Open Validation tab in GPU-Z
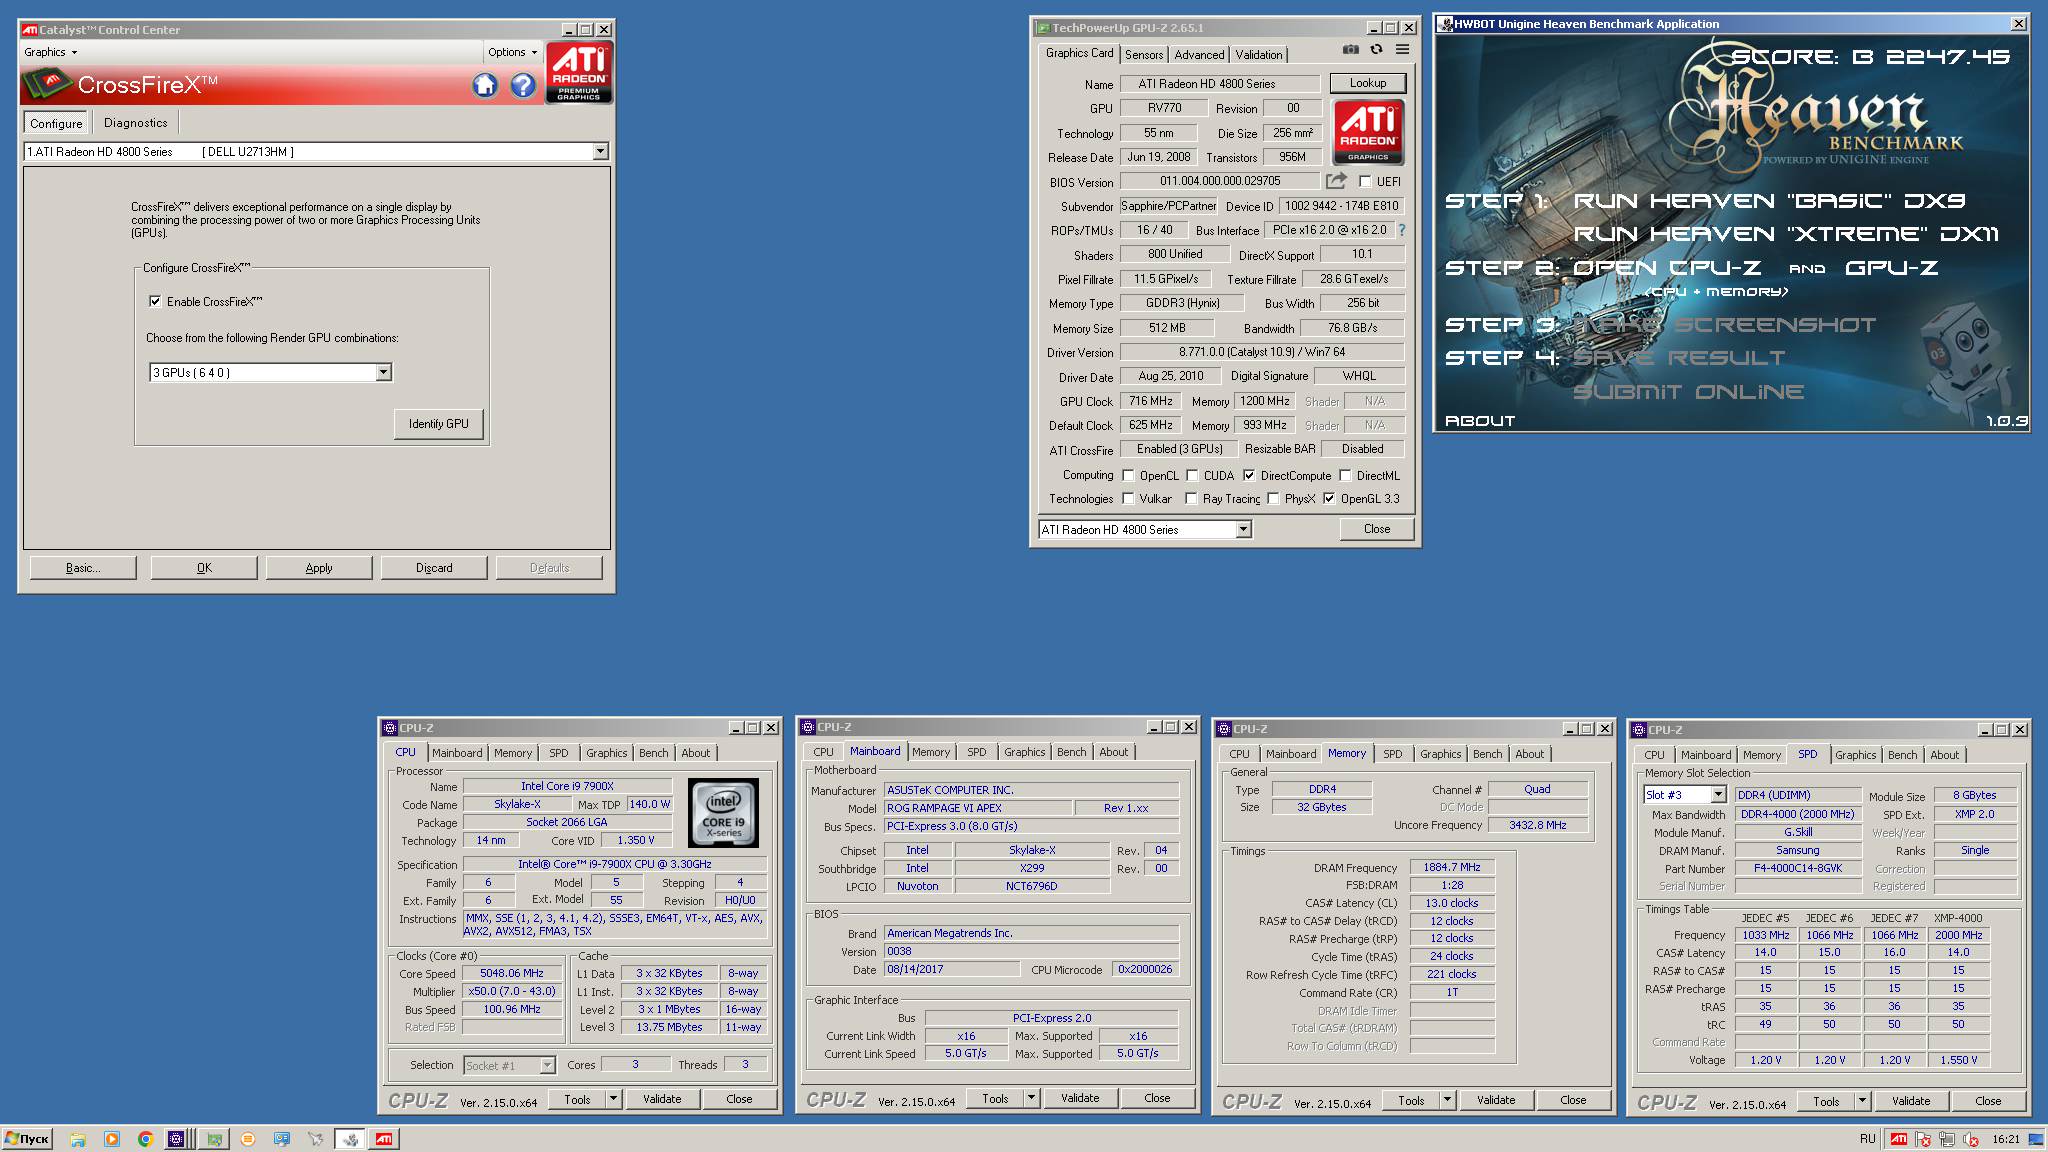This screenshot has width=2048, height=1152. tap(1258, 55)
